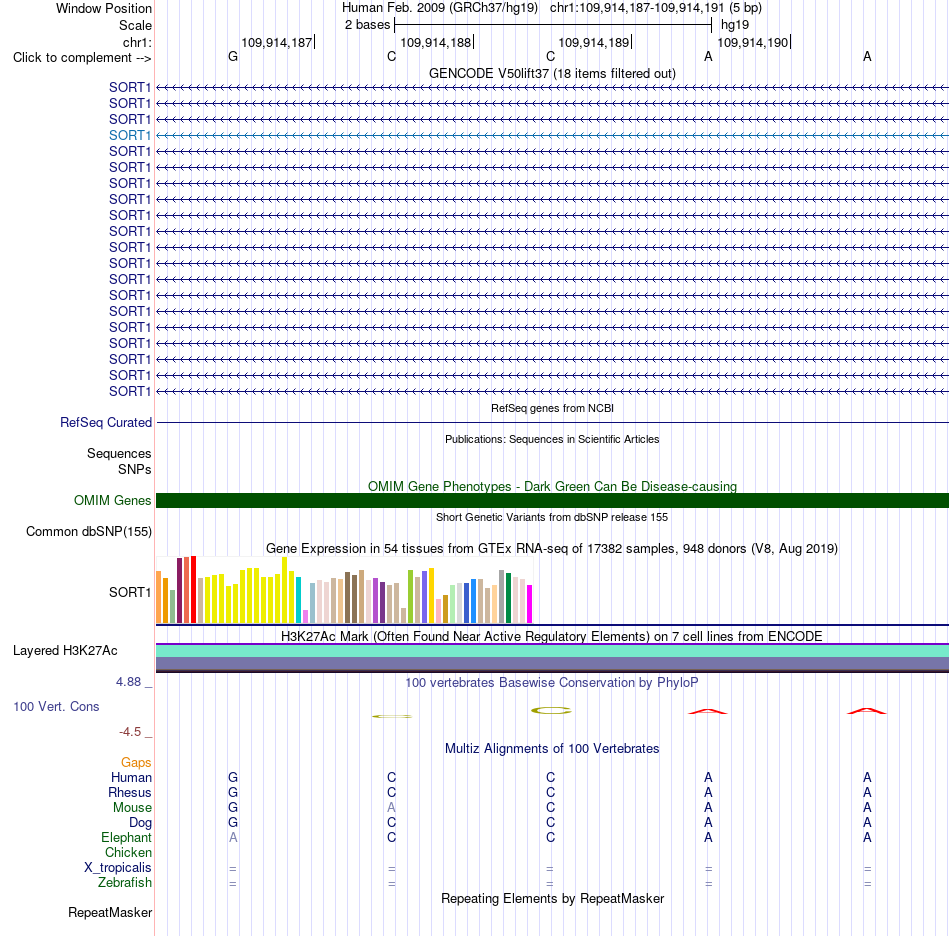
Task: Click the Elephant alignment row label
Action: [126, 837]
